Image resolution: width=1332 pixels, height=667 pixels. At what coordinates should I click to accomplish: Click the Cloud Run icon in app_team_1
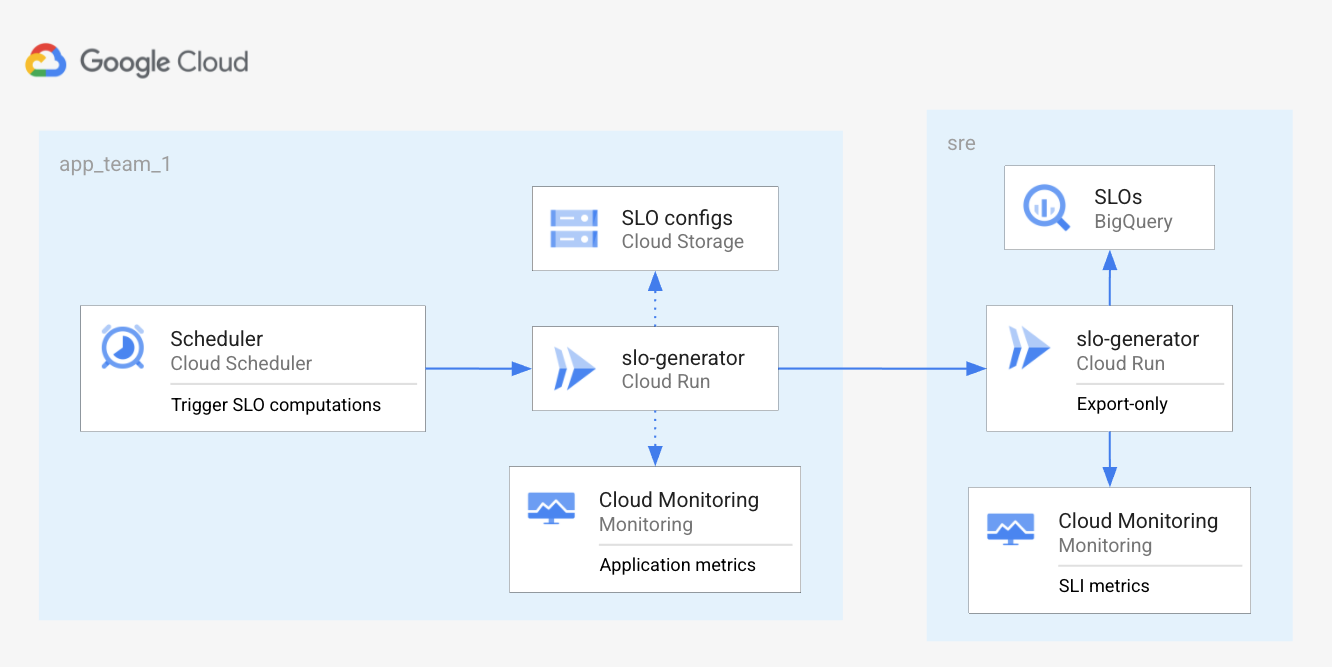click(574, 369)
